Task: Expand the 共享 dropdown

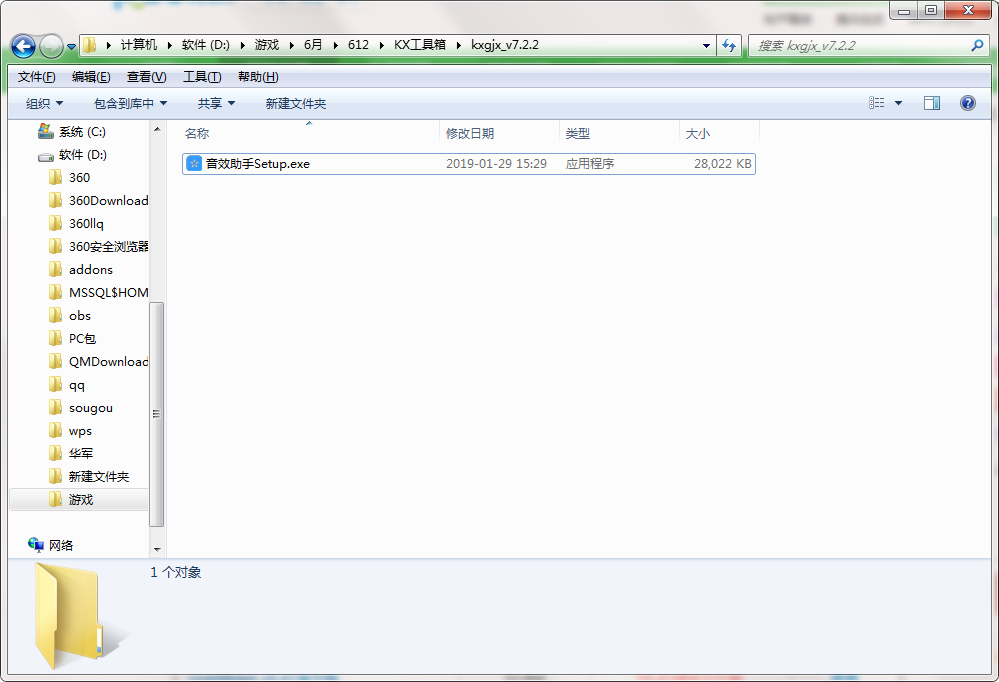Action: [216, 103]
